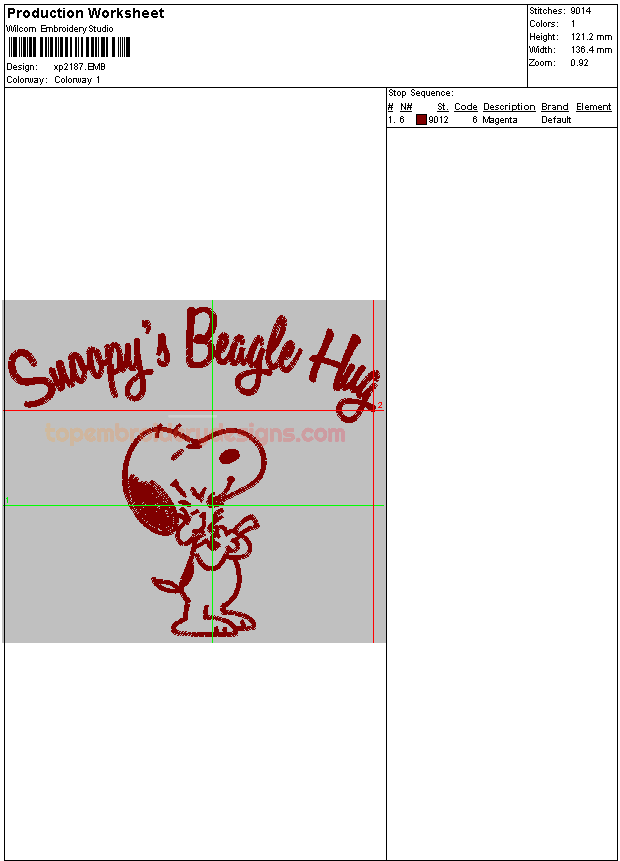This screenshot has width=620, height=861.
Task: Click the "Colorway 1" value
Action: pos(77,80)
